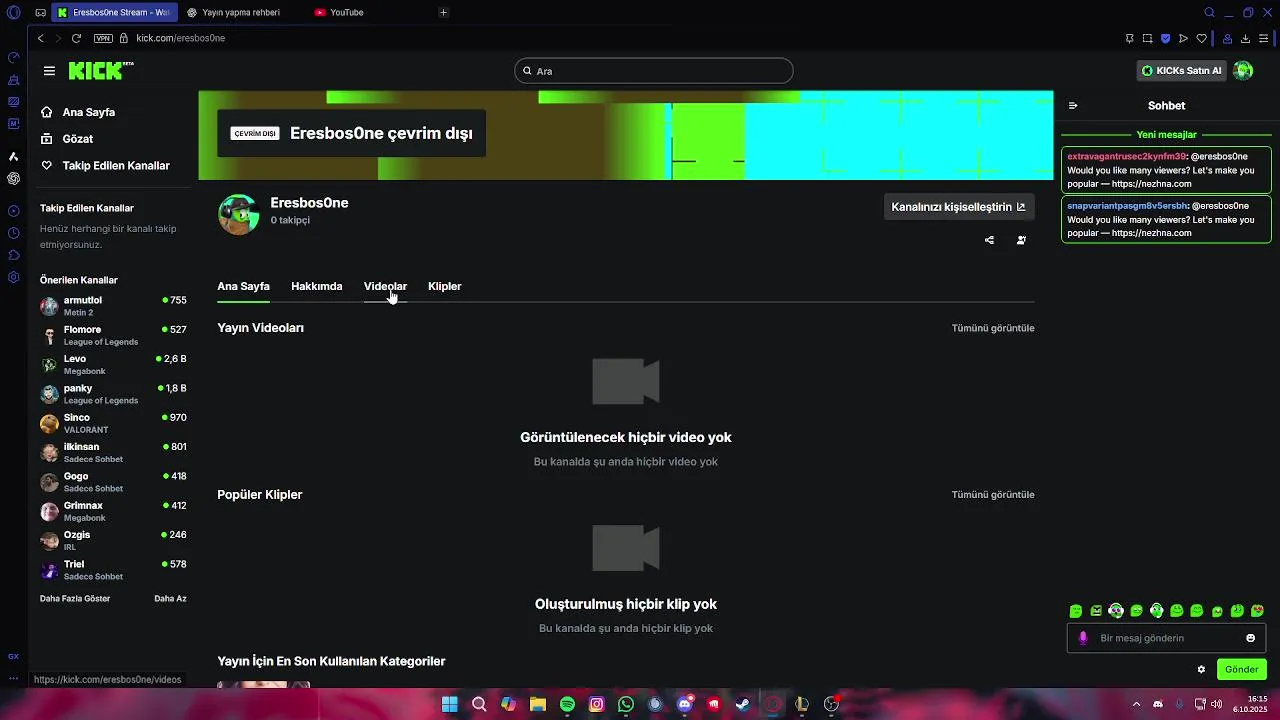
Task: Click Kanalınızı kişiselleştirin button
Action: [x=958, y=207]
